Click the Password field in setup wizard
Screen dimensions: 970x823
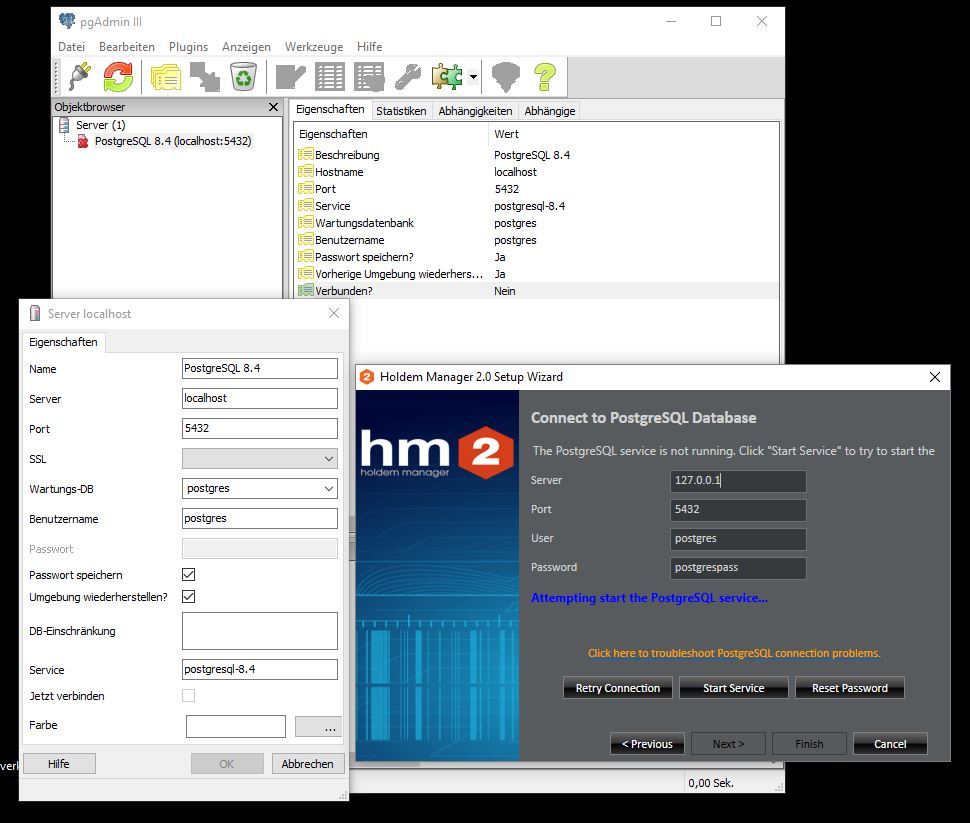click(738, 568)
